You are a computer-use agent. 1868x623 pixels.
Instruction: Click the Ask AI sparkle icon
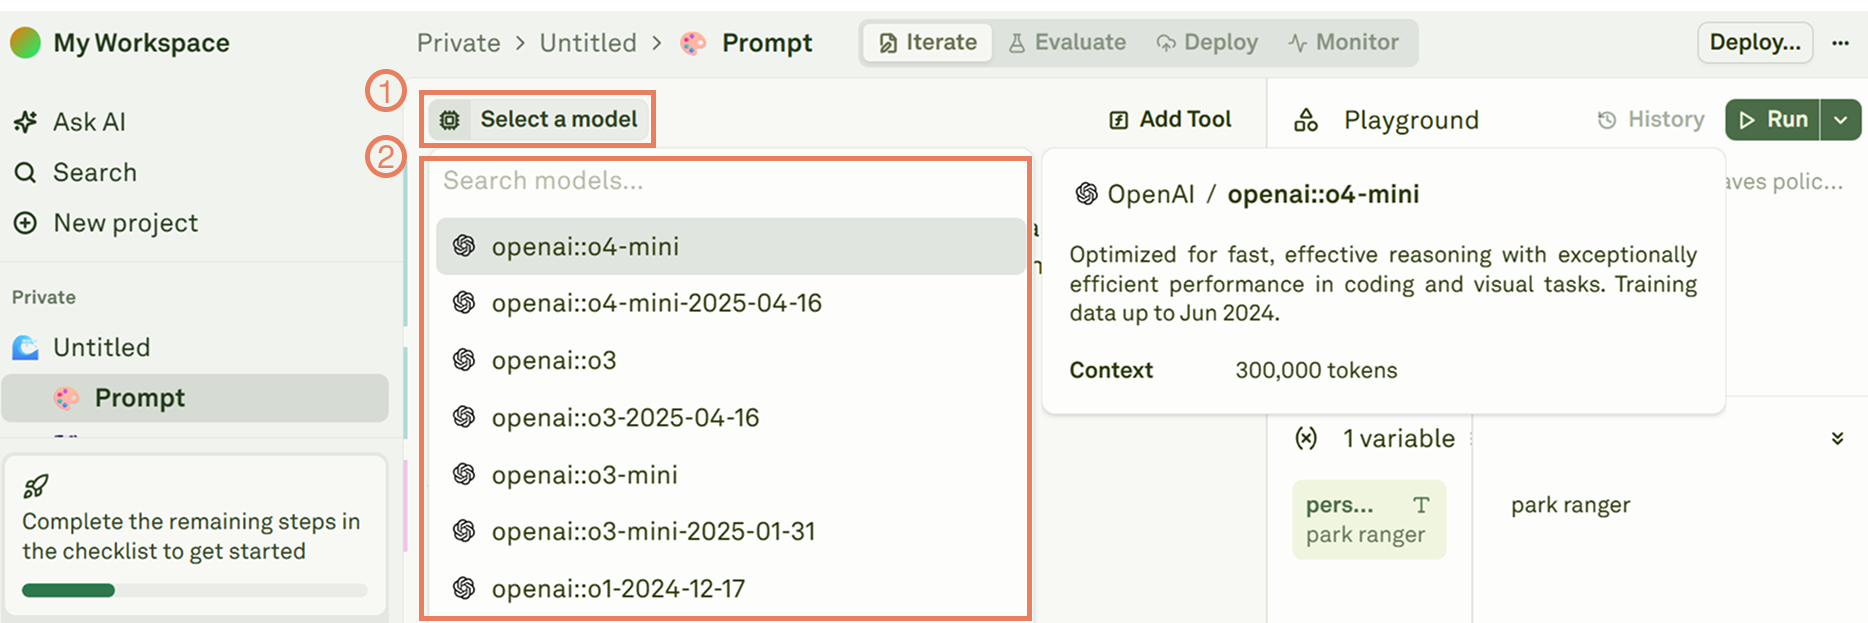point(26,122)
